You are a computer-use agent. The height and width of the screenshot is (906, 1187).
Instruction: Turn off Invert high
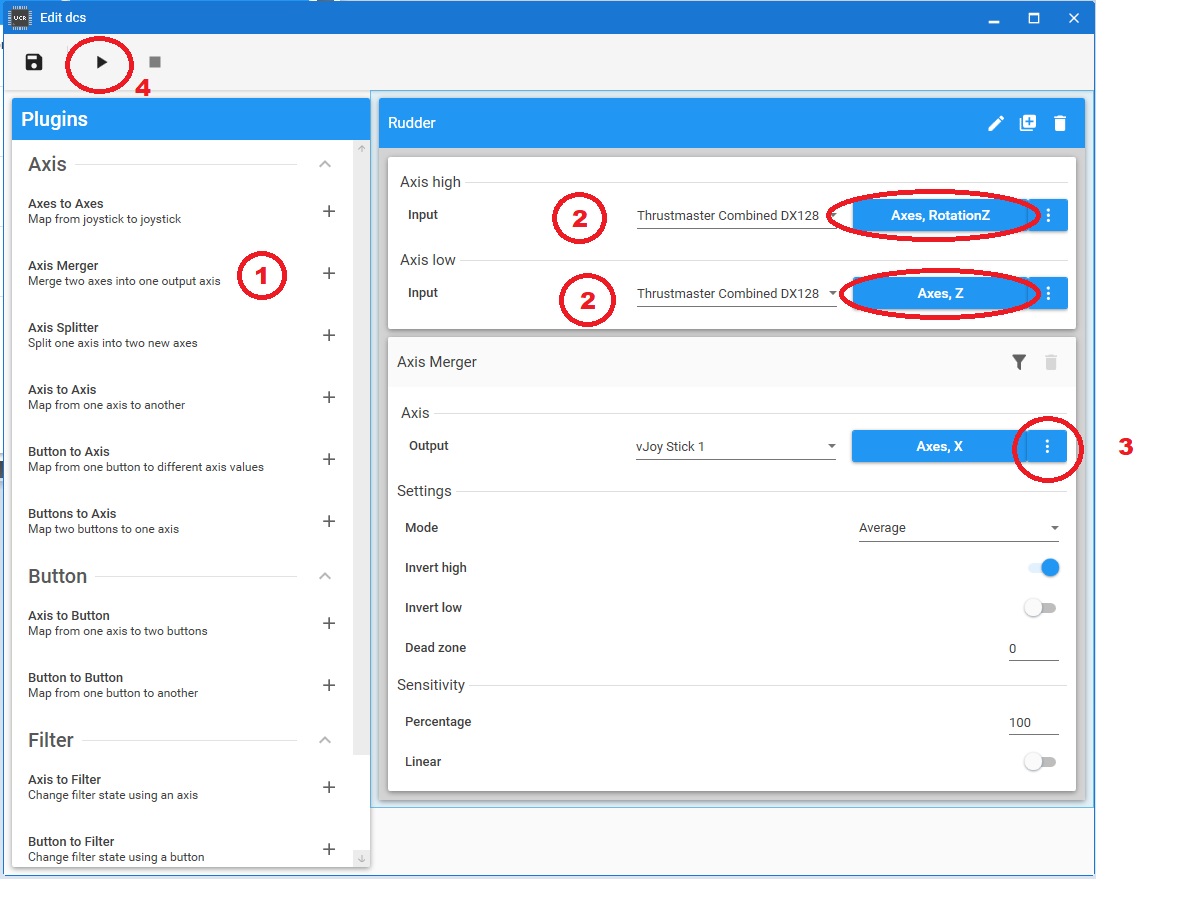pyautogui.click(x=1044, y=568)
